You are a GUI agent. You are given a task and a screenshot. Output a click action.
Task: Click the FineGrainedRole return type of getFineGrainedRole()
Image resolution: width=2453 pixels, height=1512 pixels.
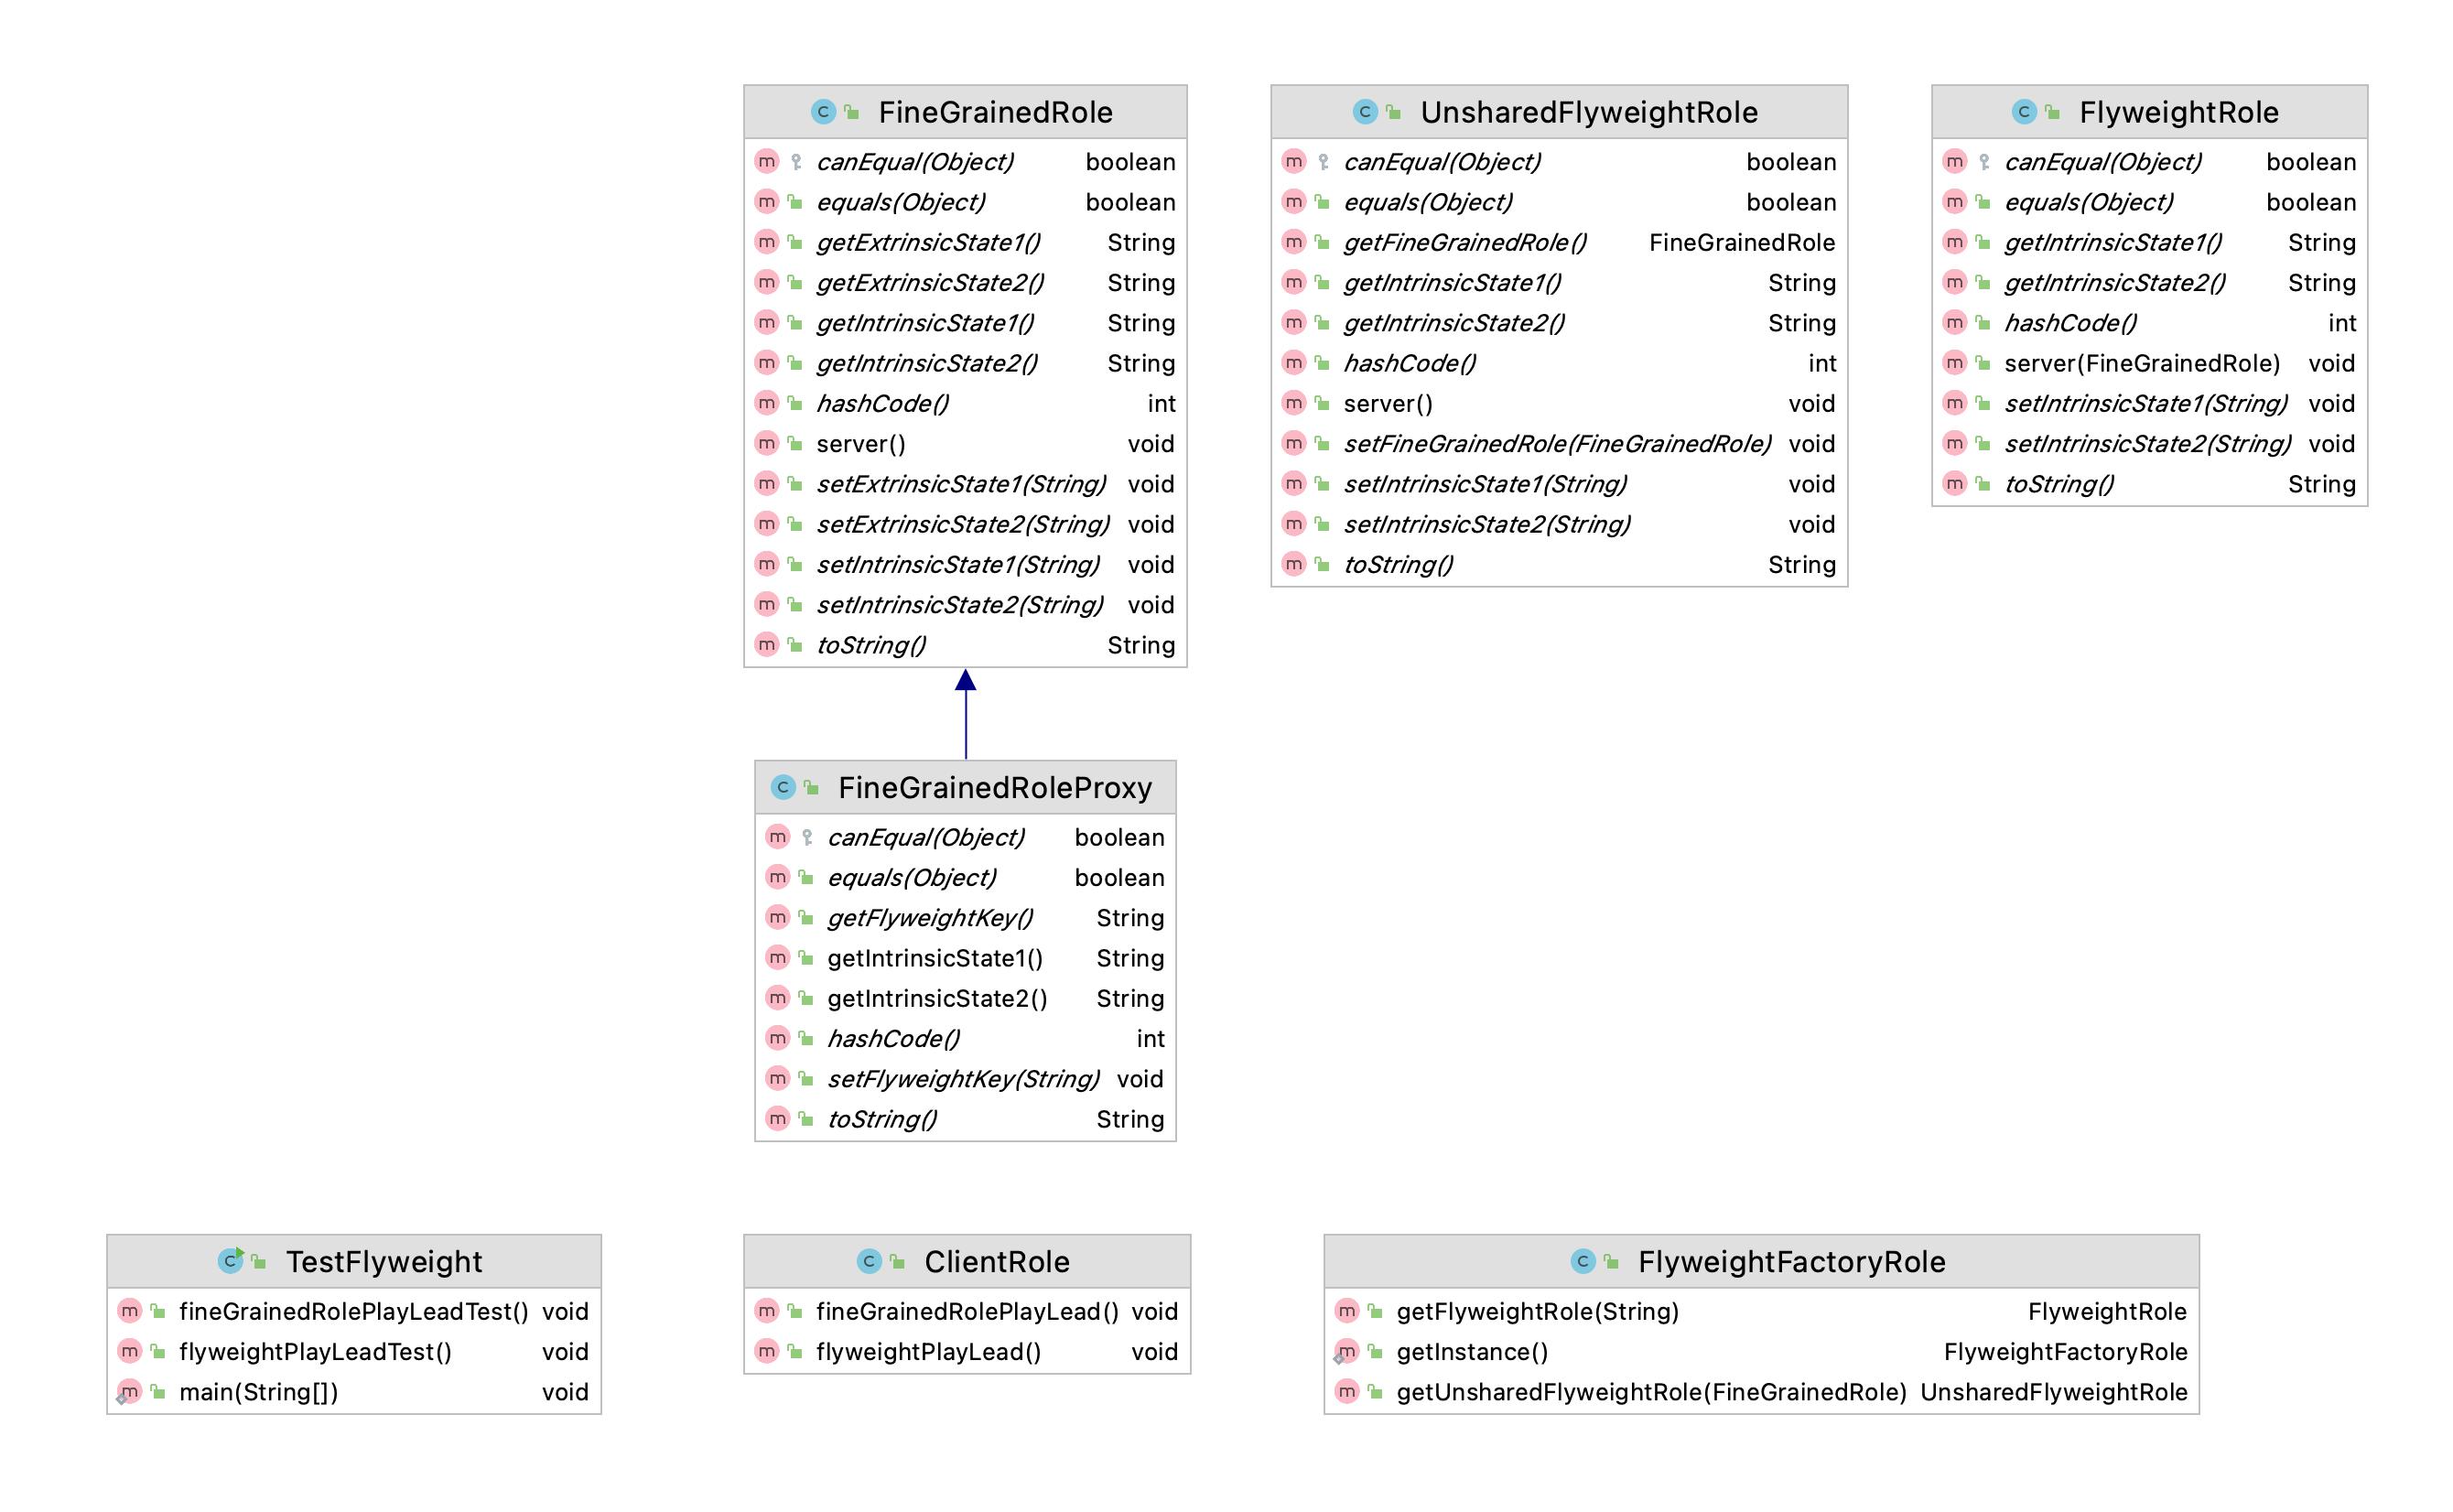click(1741, 243)
